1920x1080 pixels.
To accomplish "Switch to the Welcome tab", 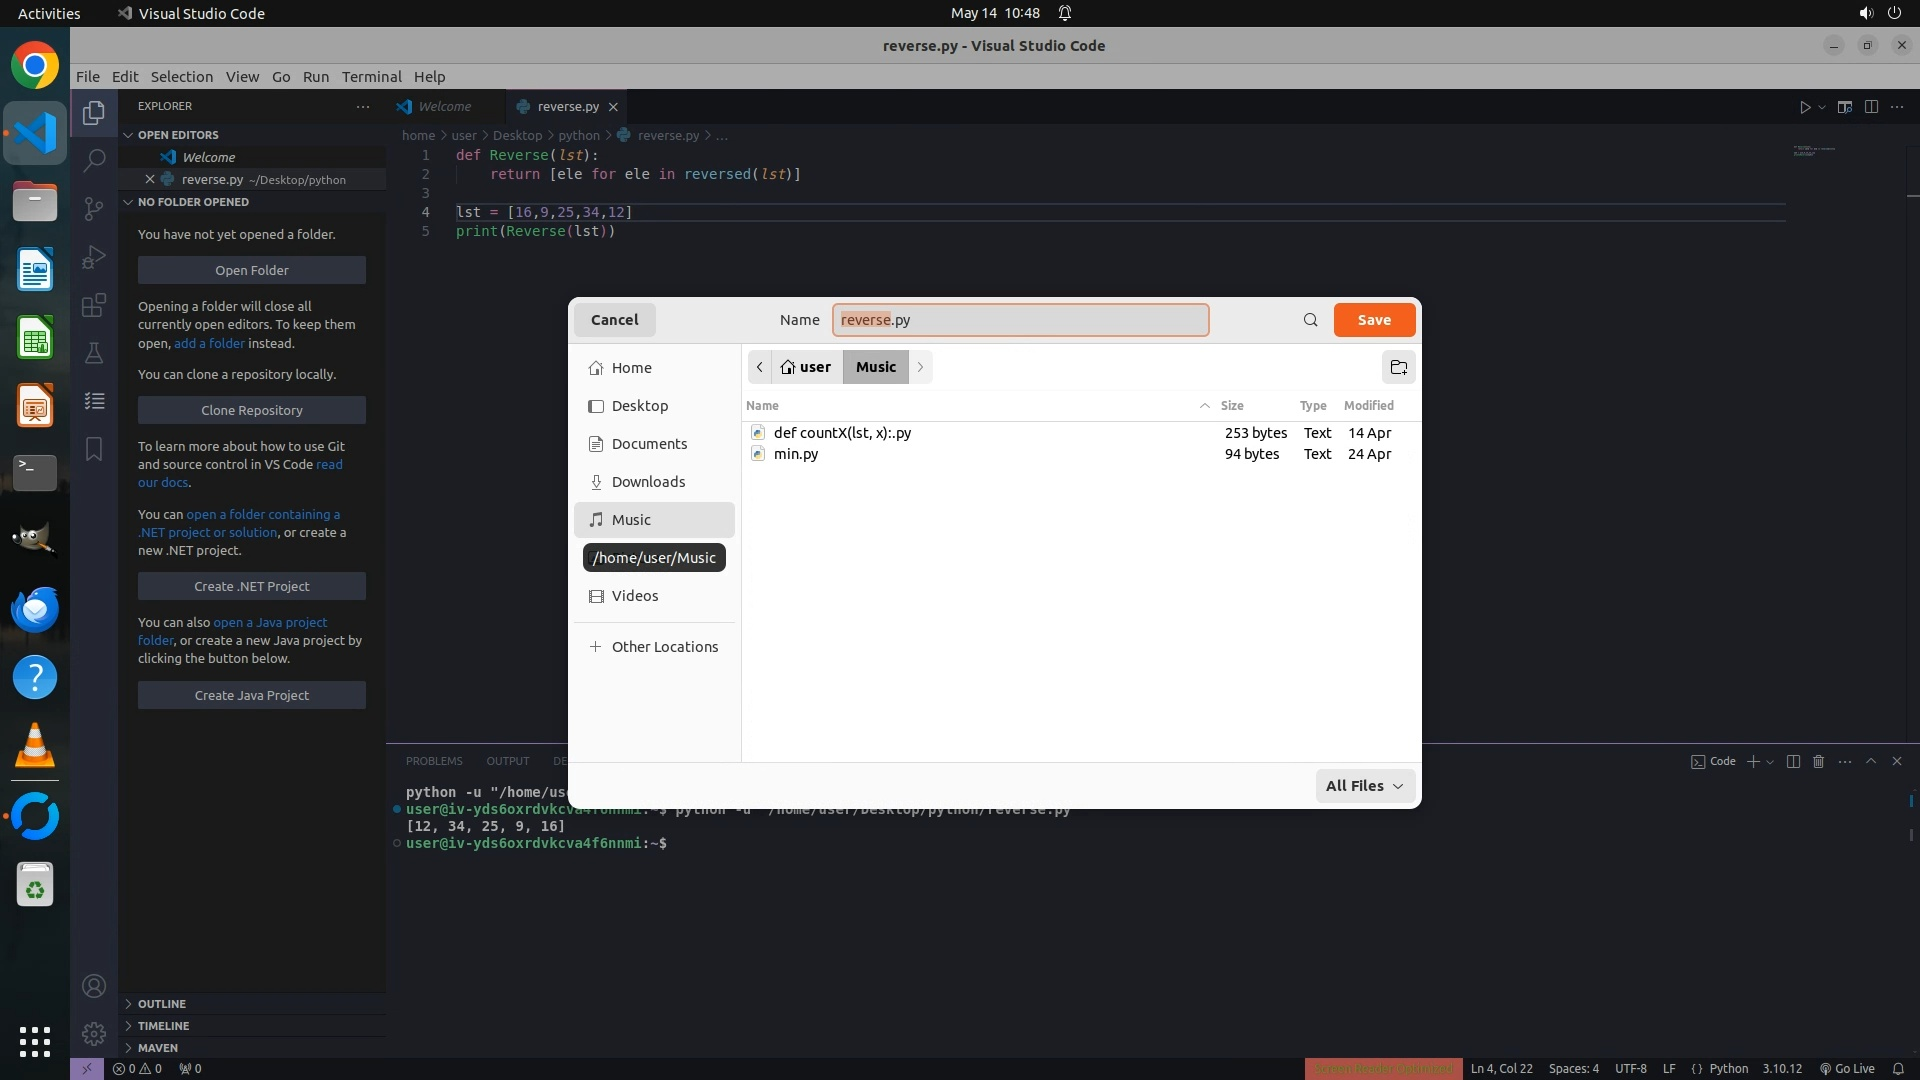I will 444,106.
